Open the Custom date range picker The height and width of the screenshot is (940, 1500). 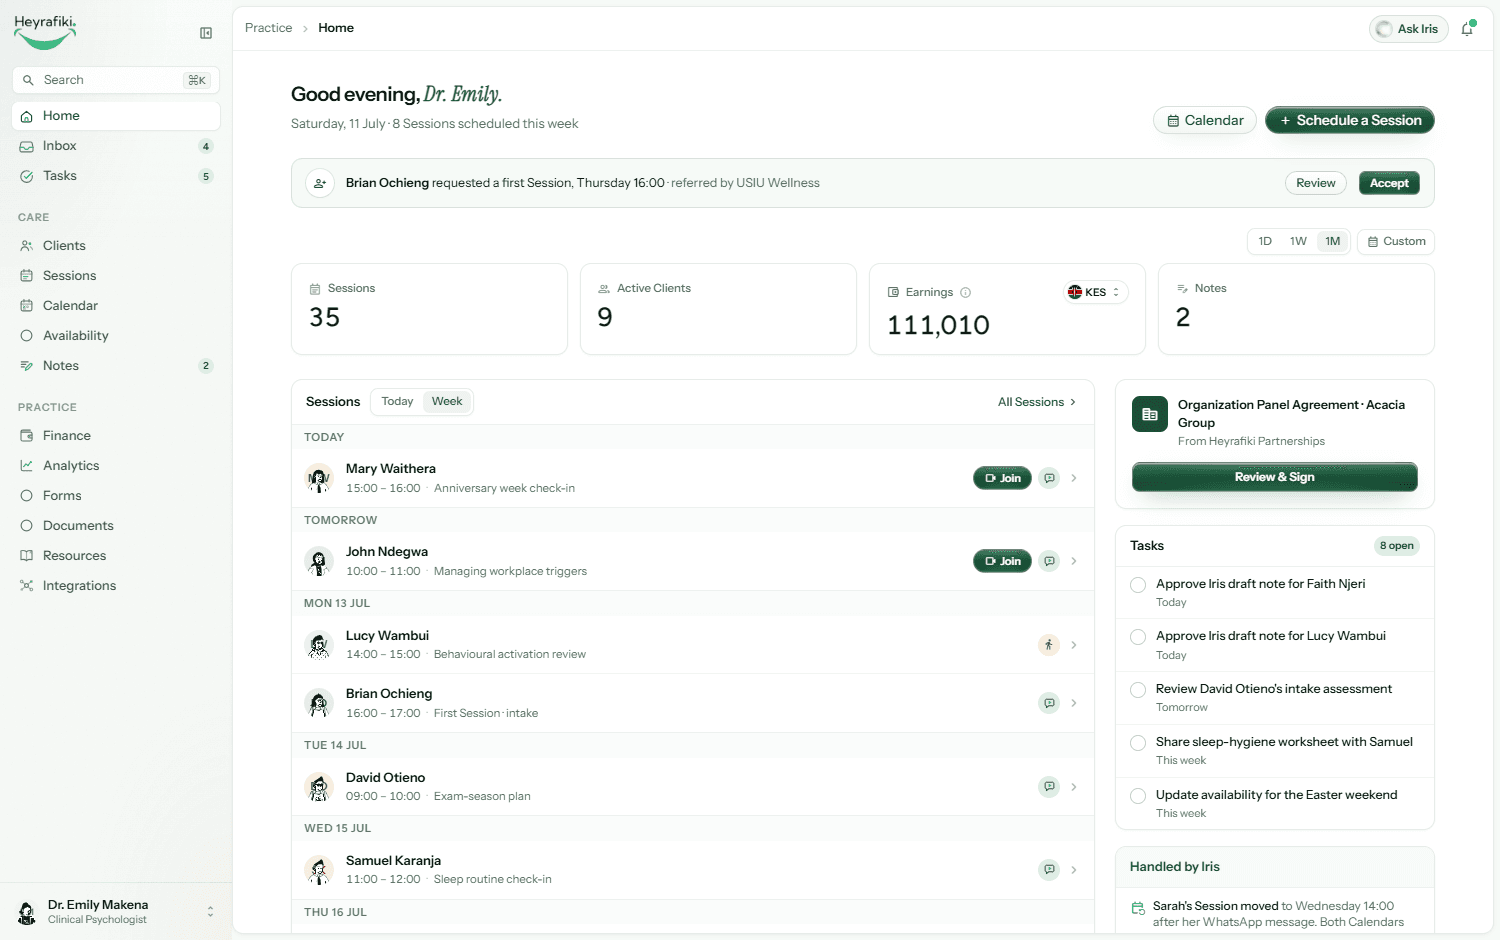1396,241
